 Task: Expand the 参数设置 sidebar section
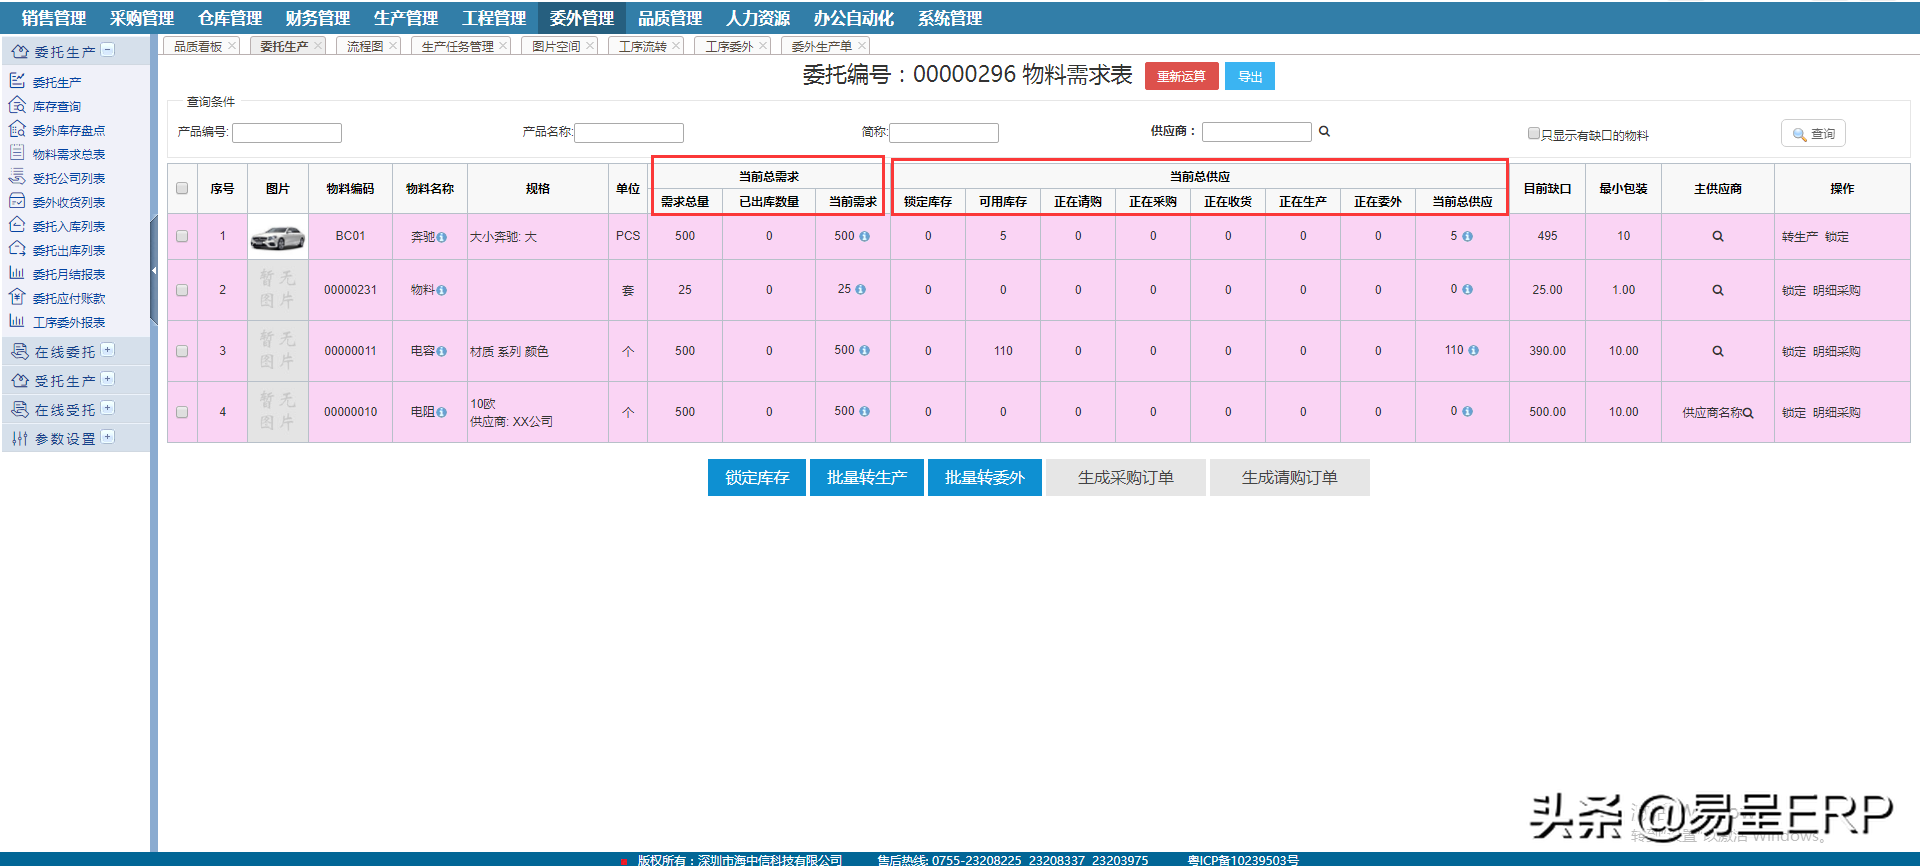pyautogui.click(x=108, y=437)
